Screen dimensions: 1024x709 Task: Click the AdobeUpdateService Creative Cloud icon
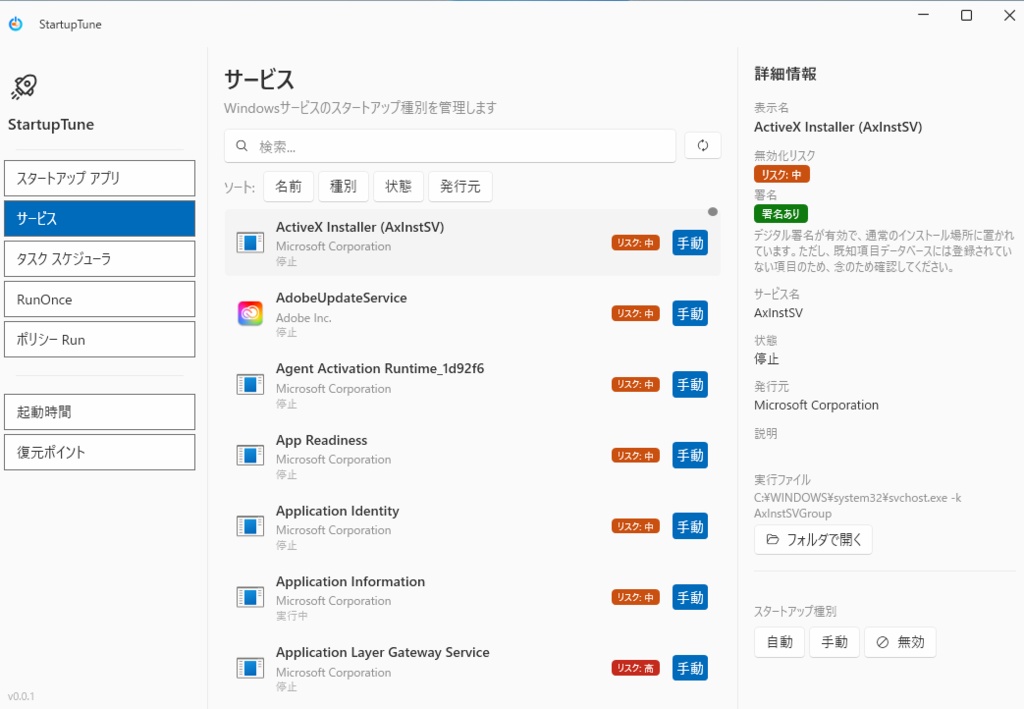point(250,313)
